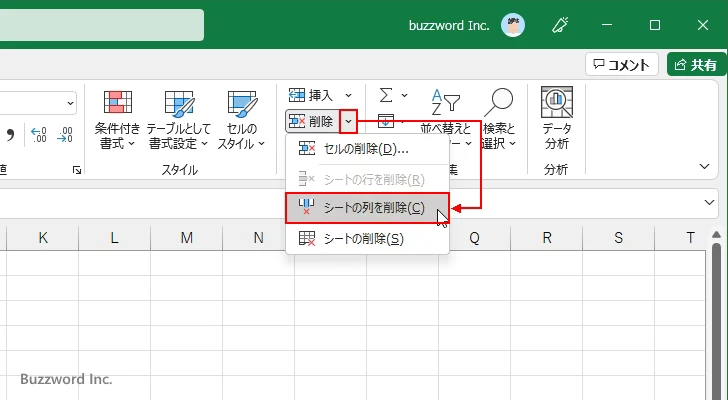
Task: Click the Comment (コメント) button
Action: [x=622, y=65]
